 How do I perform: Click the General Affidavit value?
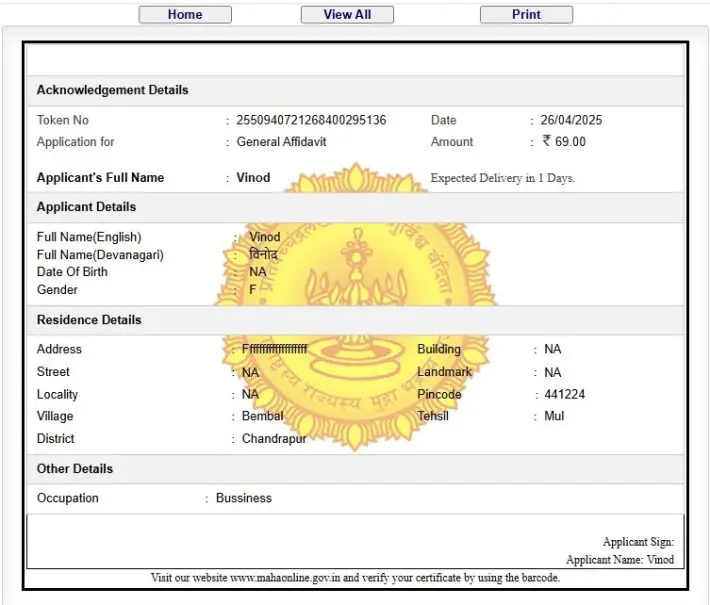(x=281, y=142)
